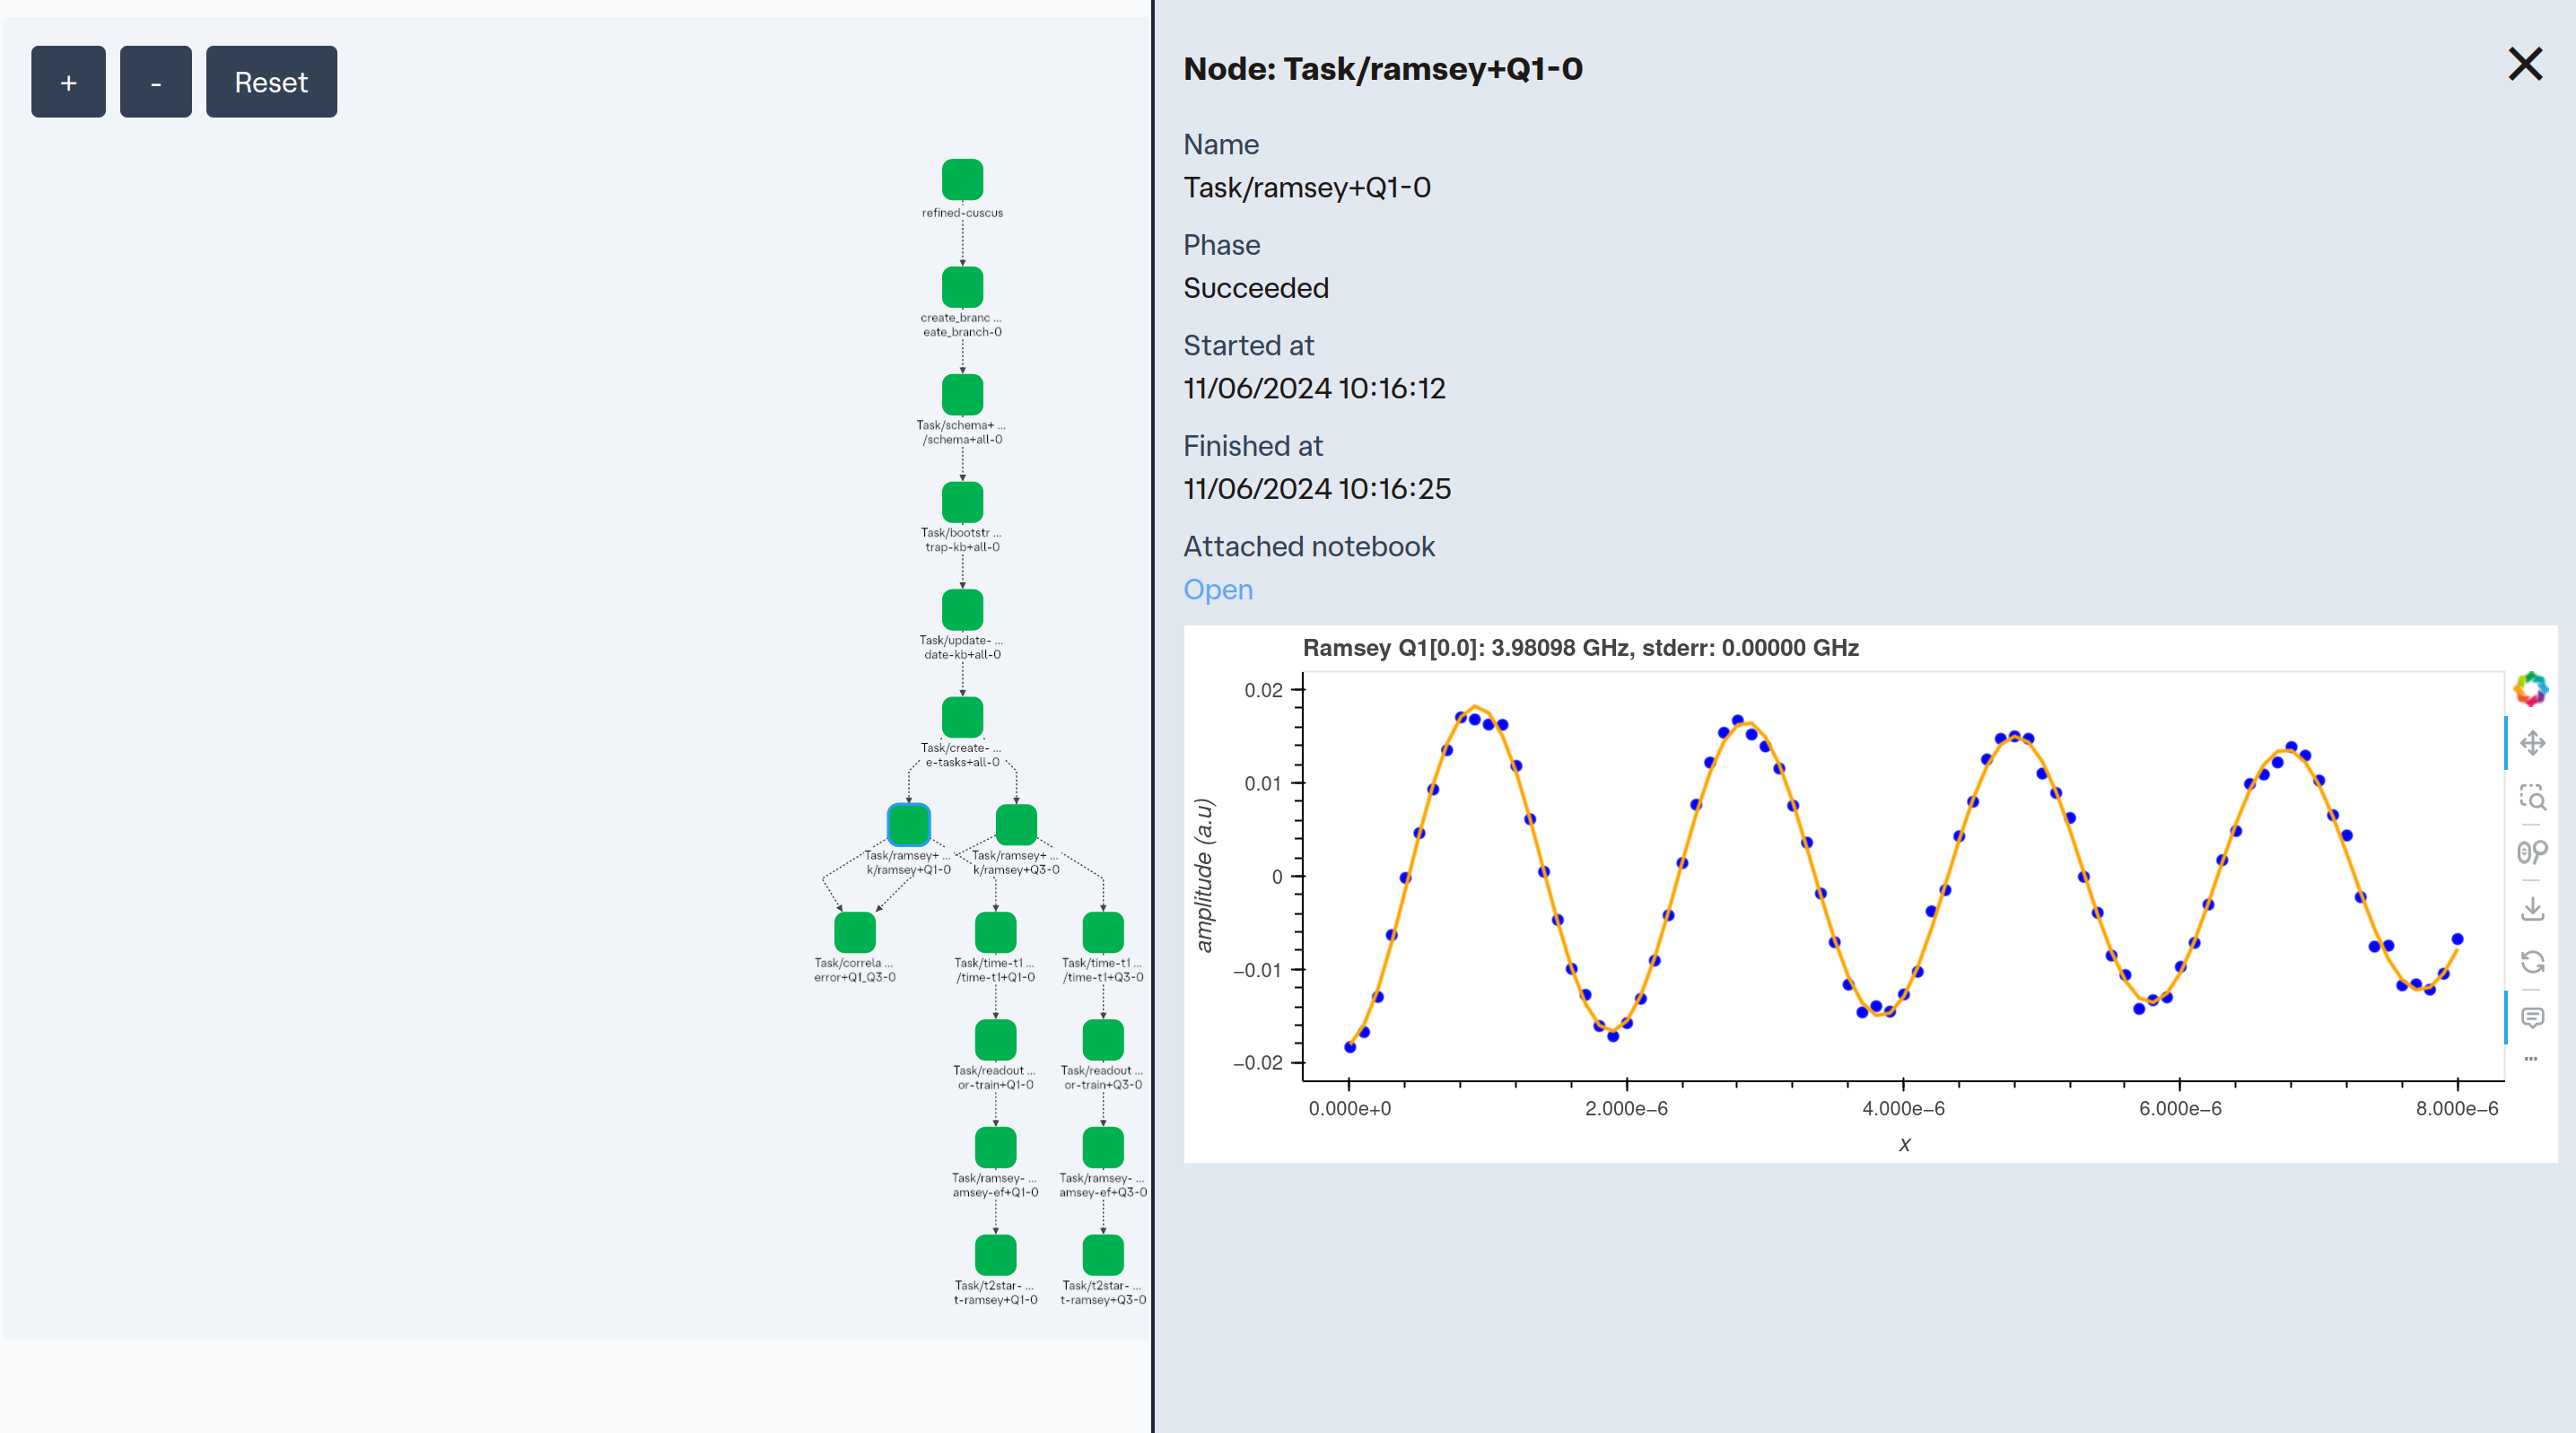Select the readout-train+Q3-0 node
The width and height of the screenshot is (2576, 1433).
click(1103, 1040)
